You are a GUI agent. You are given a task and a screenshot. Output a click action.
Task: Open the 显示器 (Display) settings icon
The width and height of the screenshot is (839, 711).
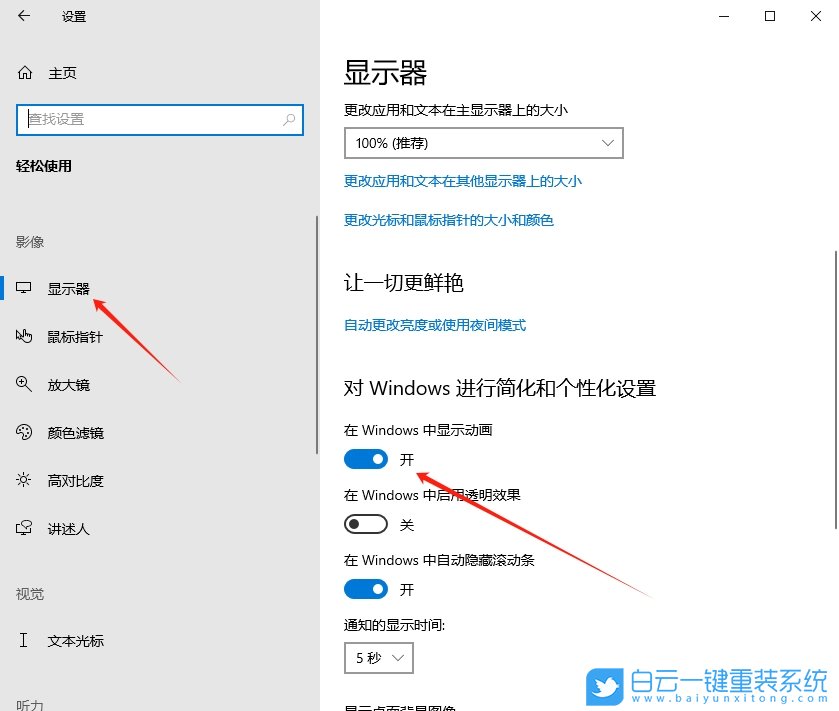pyautogui.click(x=24, y=287)
